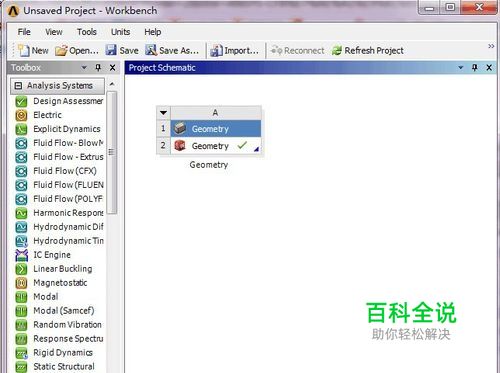Select the Geometry text in cell row 2
The image size is (500, 373).
210,146
